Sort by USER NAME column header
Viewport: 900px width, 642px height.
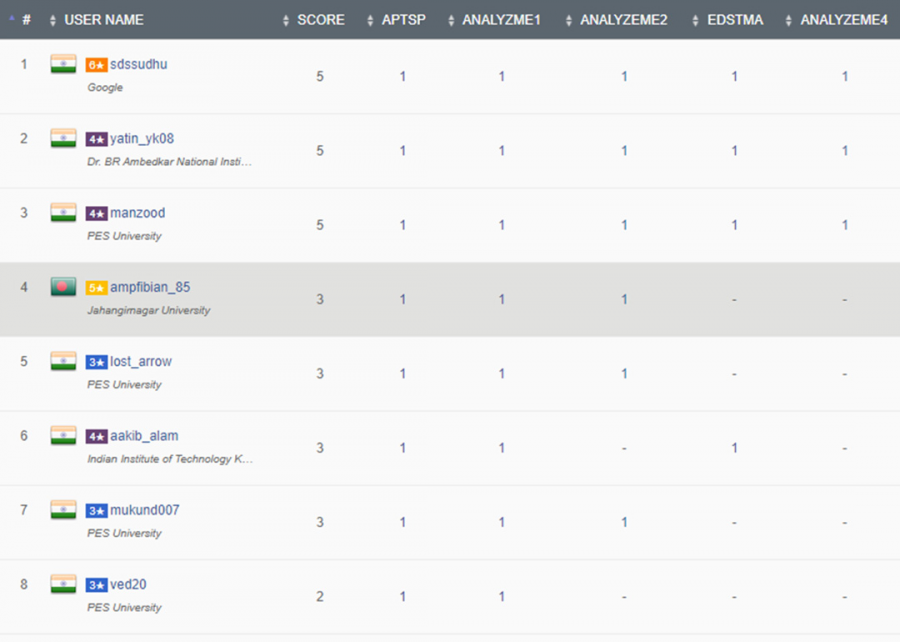(103, 20)
